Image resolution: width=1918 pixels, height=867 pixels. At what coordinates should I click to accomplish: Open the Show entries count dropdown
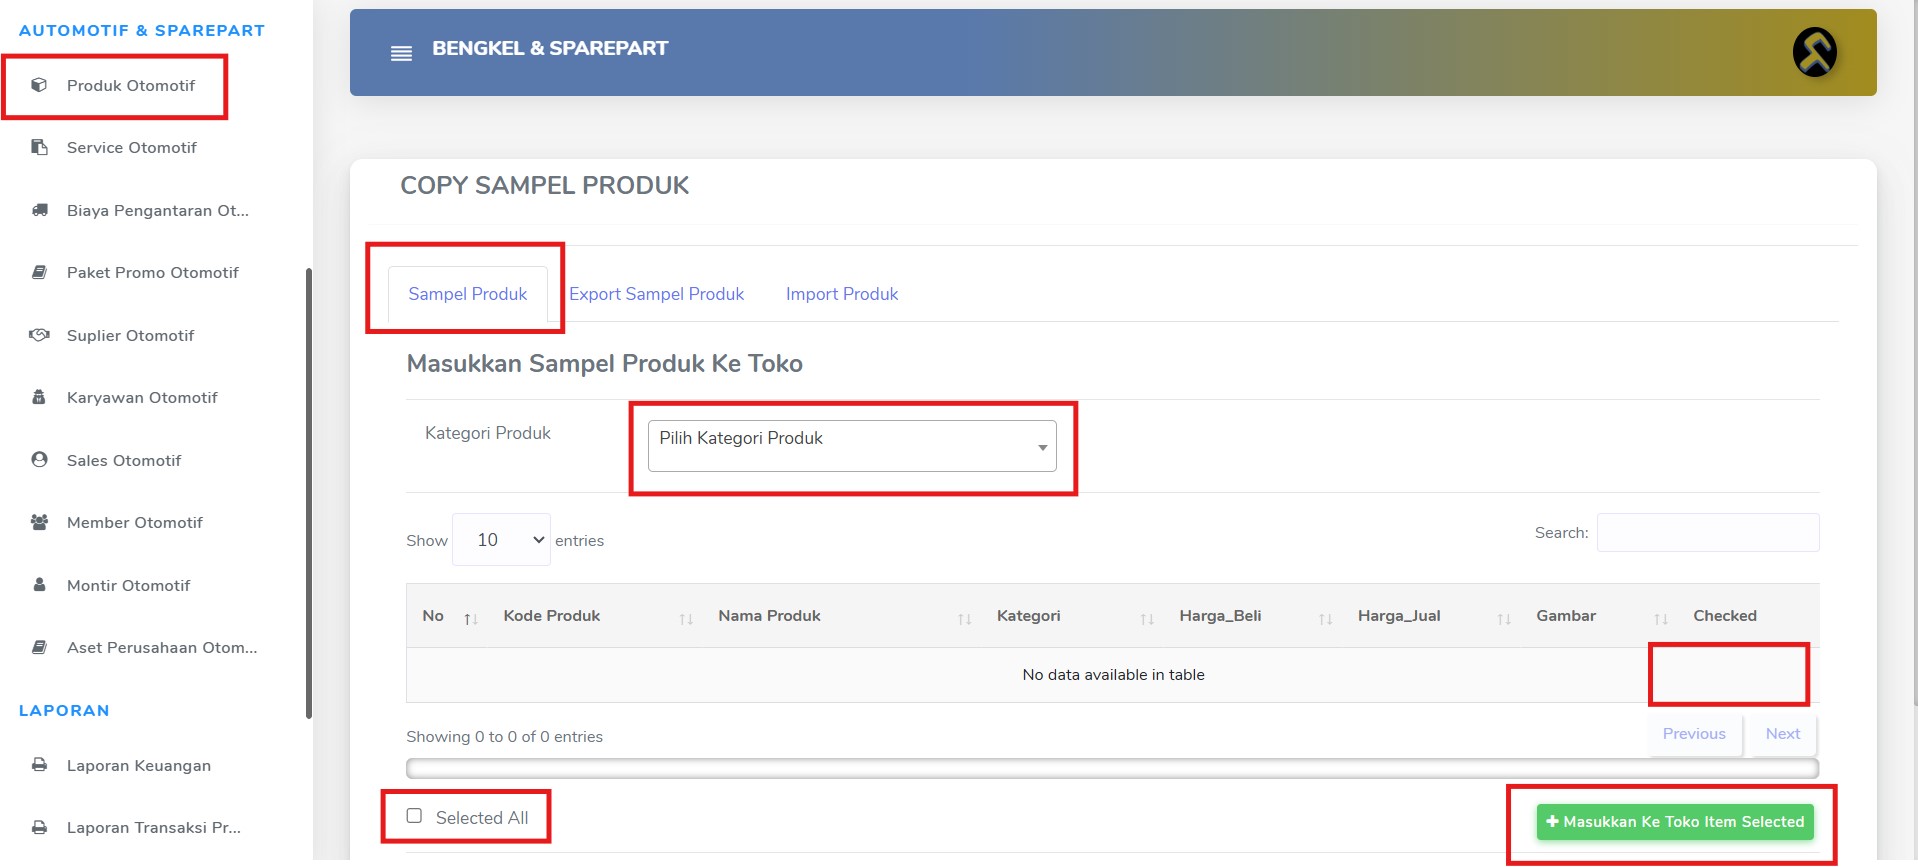coord(501,540)
